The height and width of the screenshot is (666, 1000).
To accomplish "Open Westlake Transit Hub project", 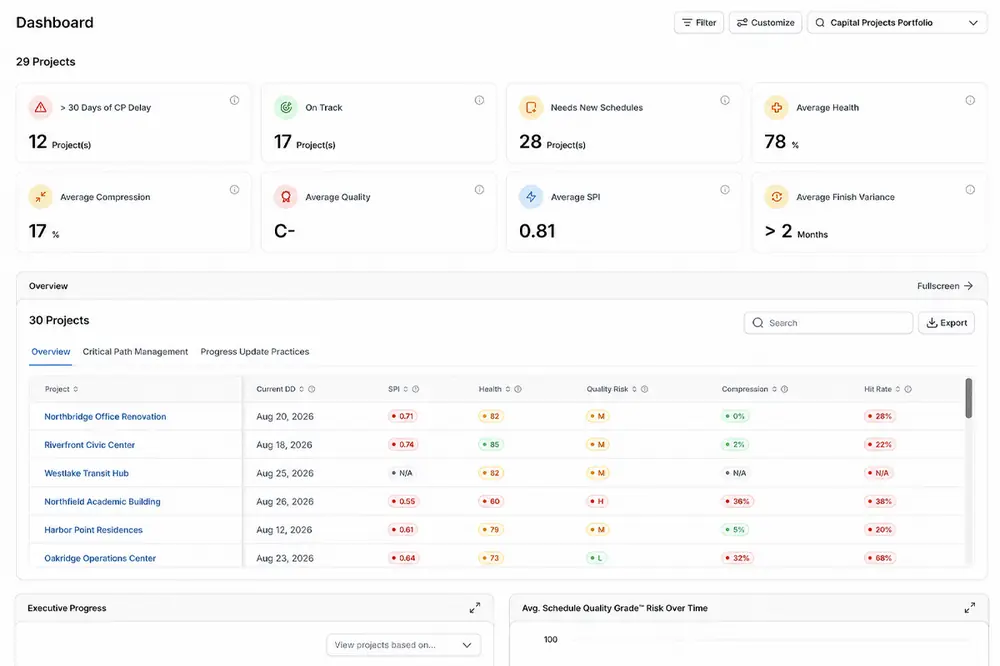I will (86, 473).
